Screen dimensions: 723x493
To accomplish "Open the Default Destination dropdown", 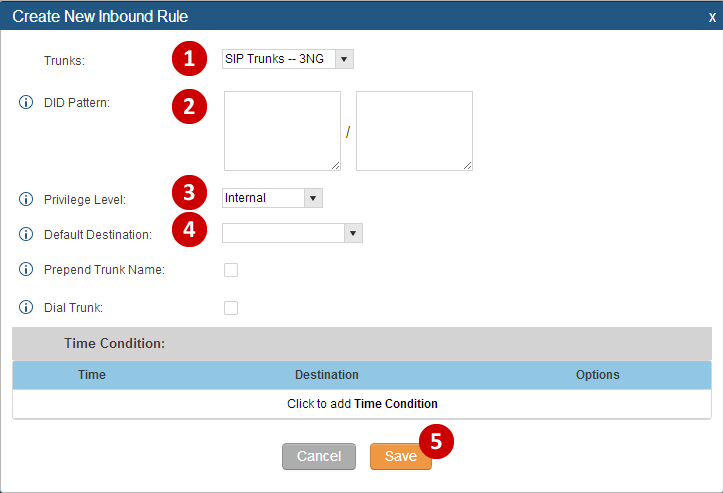I will pos(291,233).
